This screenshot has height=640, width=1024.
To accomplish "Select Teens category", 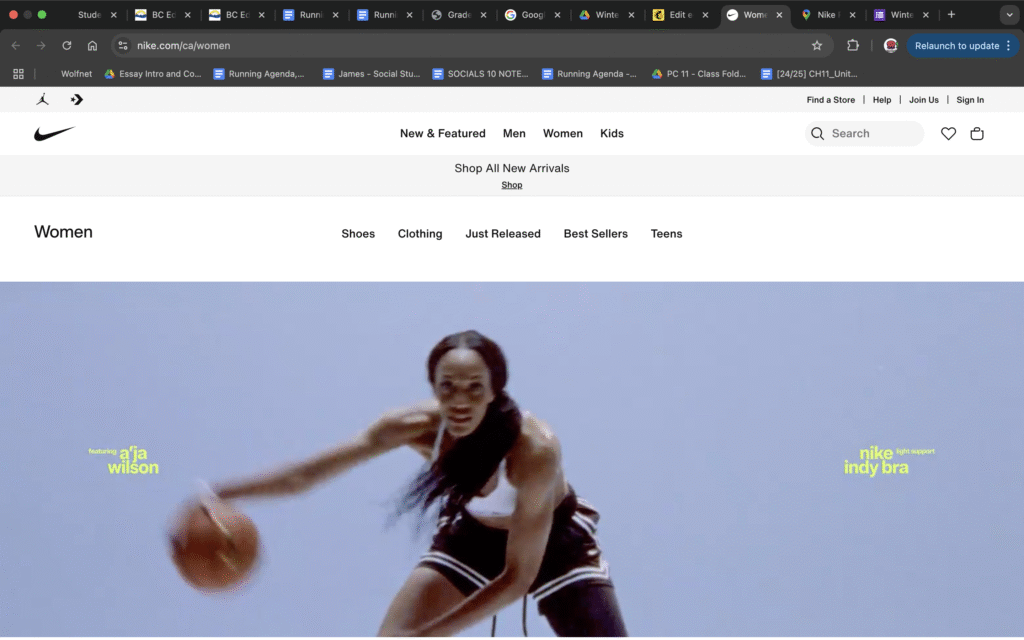I will (x=666, y=234).
